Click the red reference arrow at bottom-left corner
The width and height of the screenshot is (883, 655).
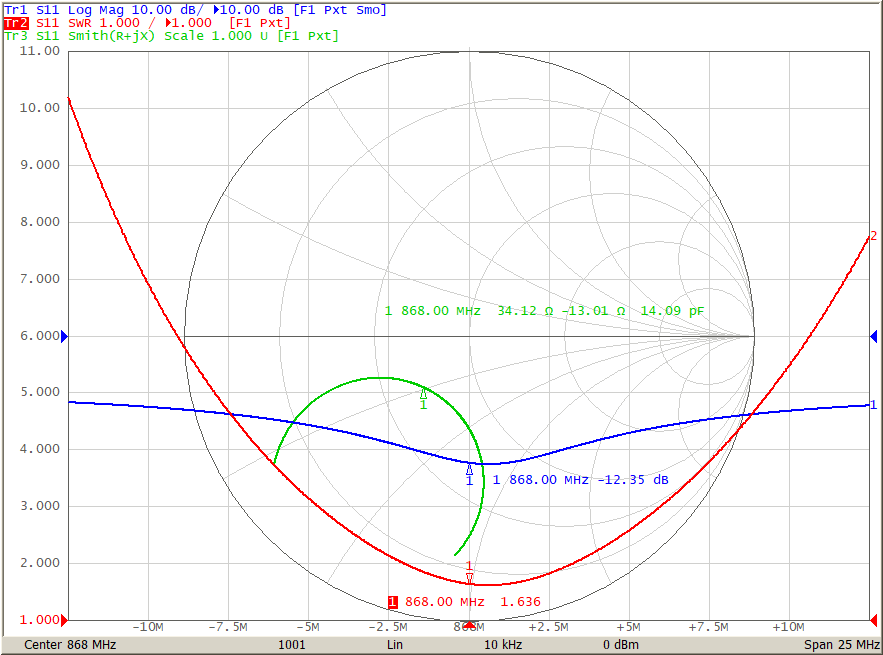[x=65, y=620]
